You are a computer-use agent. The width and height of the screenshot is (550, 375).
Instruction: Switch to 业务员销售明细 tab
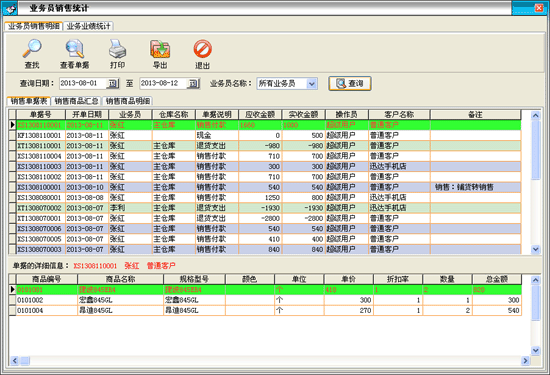coord(34,26)
